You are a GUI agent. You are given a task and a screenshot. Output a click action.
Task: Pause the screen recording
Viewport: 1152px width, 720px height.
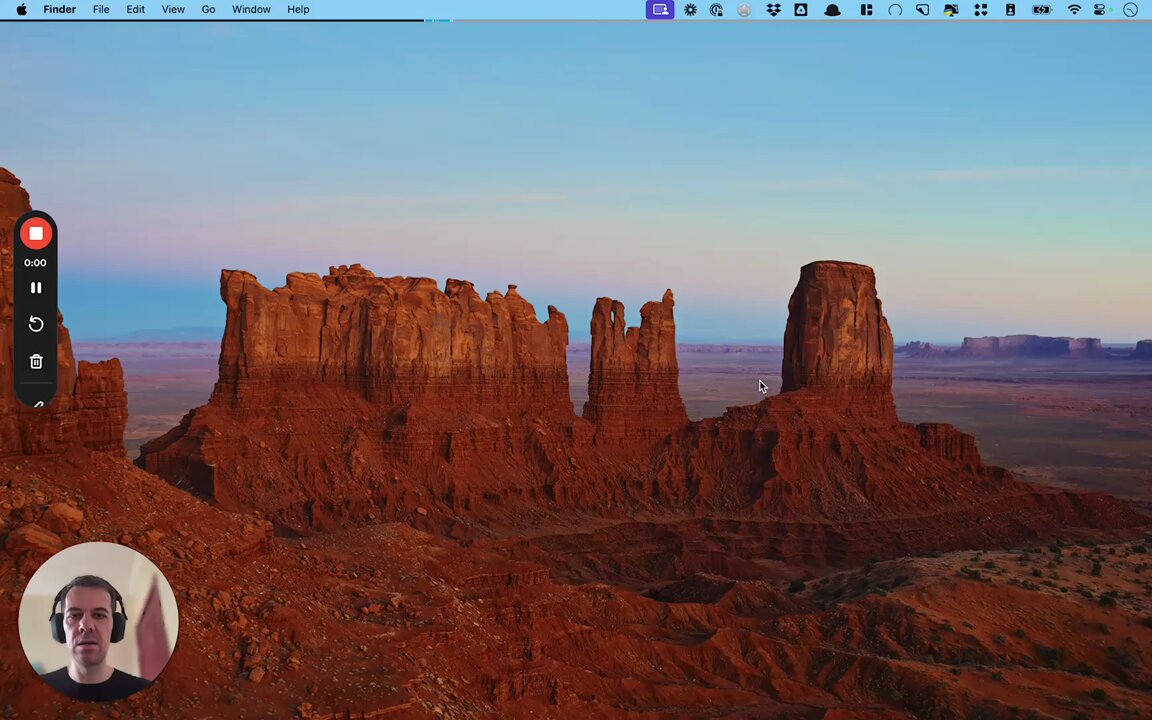pyautogui.click(x=35, y=287)
